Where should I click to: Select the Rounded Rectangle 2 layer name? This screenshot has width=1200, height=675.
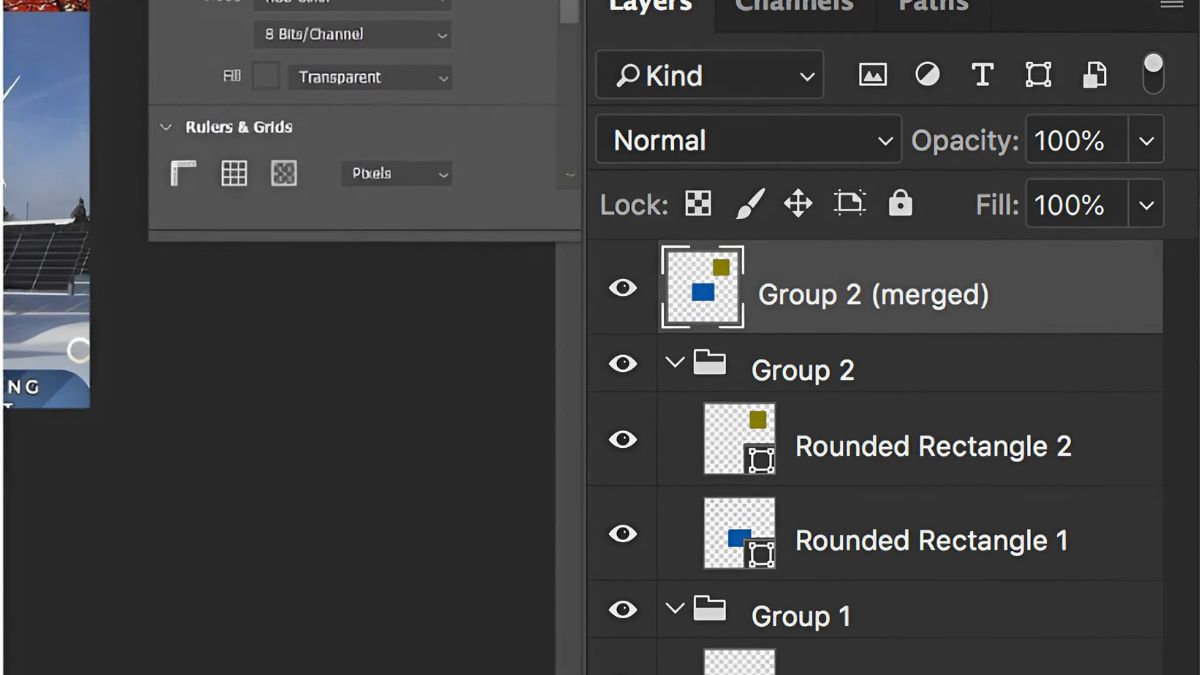coord(933,446)
